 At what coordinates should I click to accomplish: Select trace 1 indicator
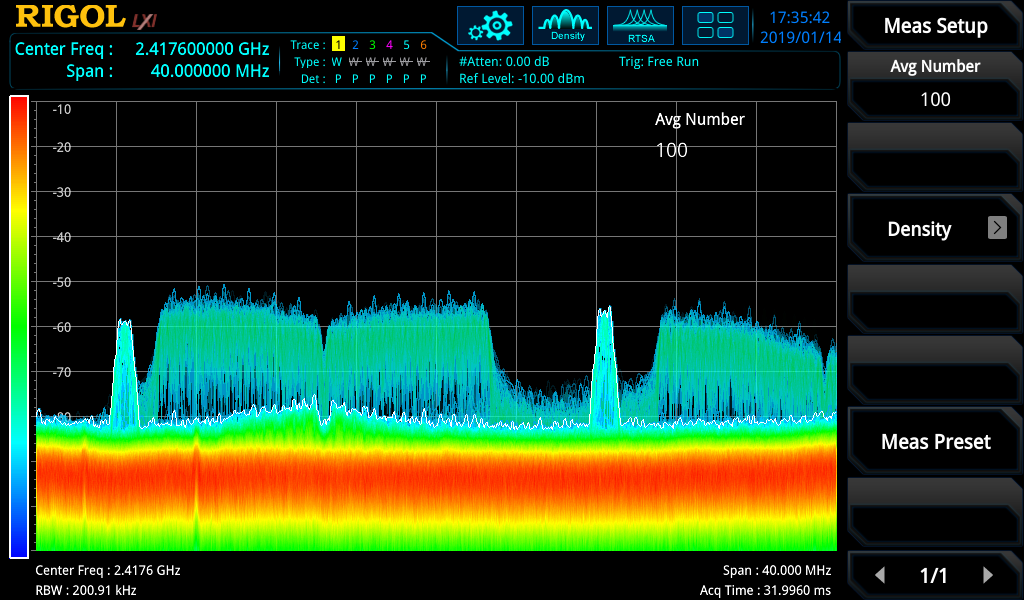[x=338, y=44]
